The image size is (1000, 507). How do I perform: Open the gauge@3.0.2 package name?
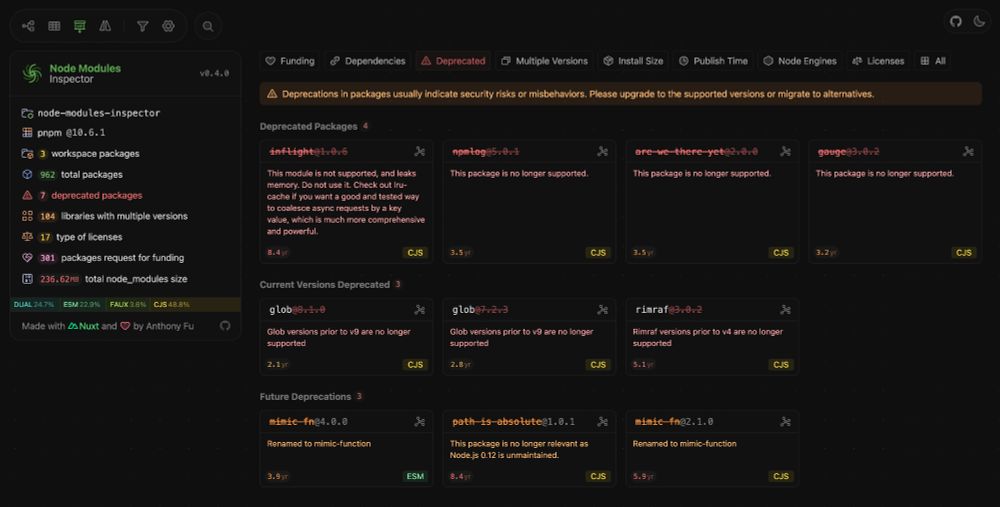(x=848, y=152)
